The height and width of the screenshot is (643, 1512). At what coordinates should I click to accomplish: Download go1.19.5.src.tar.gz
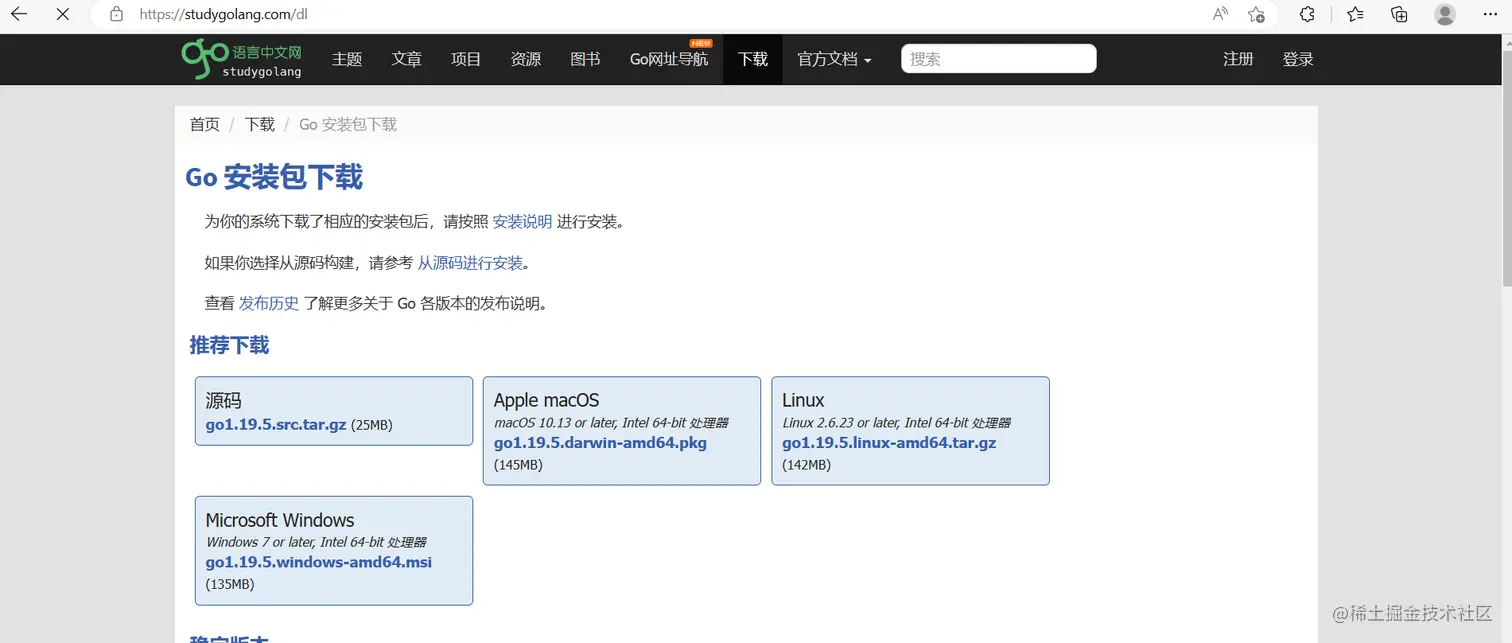pos(276,424)
